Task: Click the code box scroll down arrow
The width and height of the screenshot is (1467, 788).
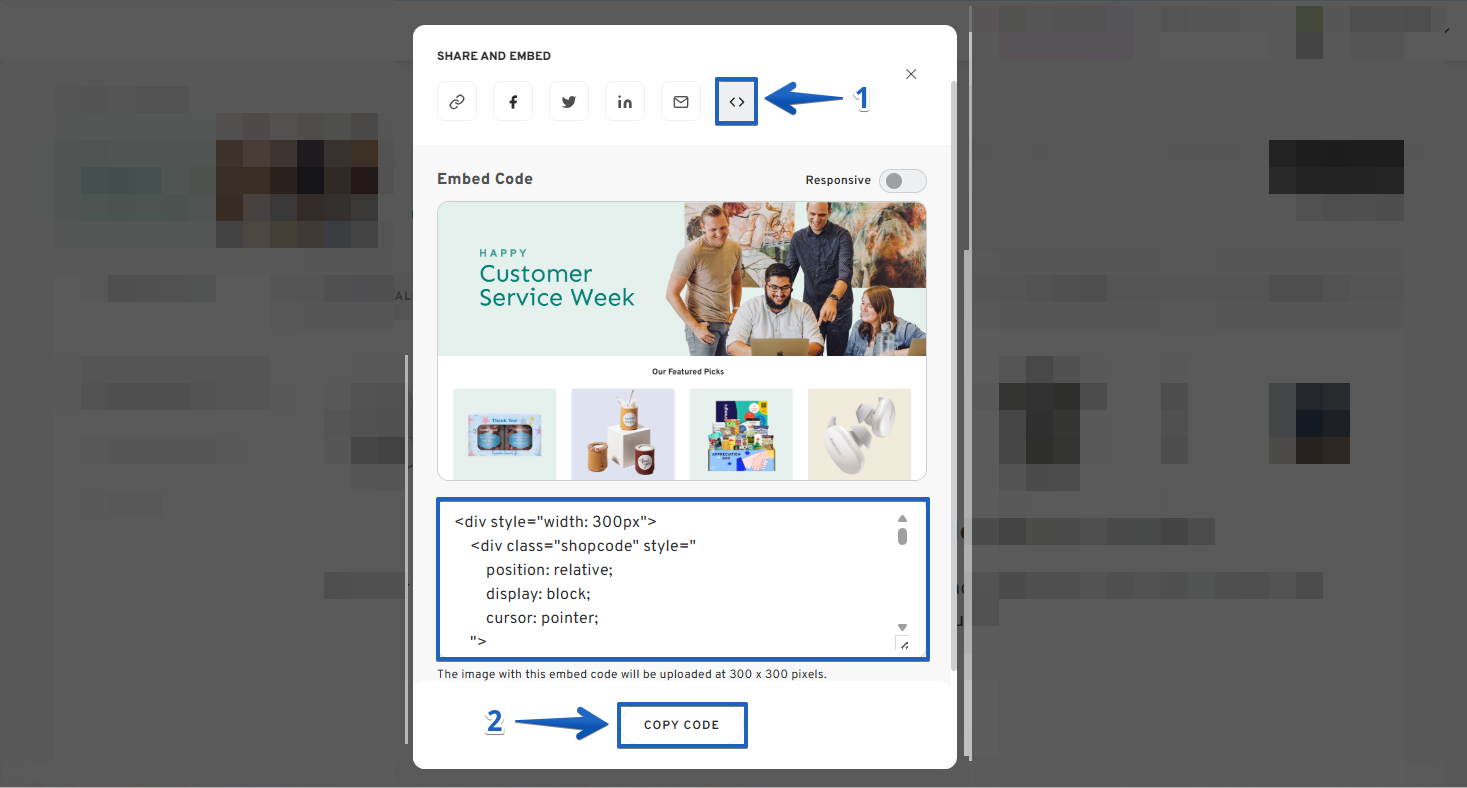Action: point(902,627)
